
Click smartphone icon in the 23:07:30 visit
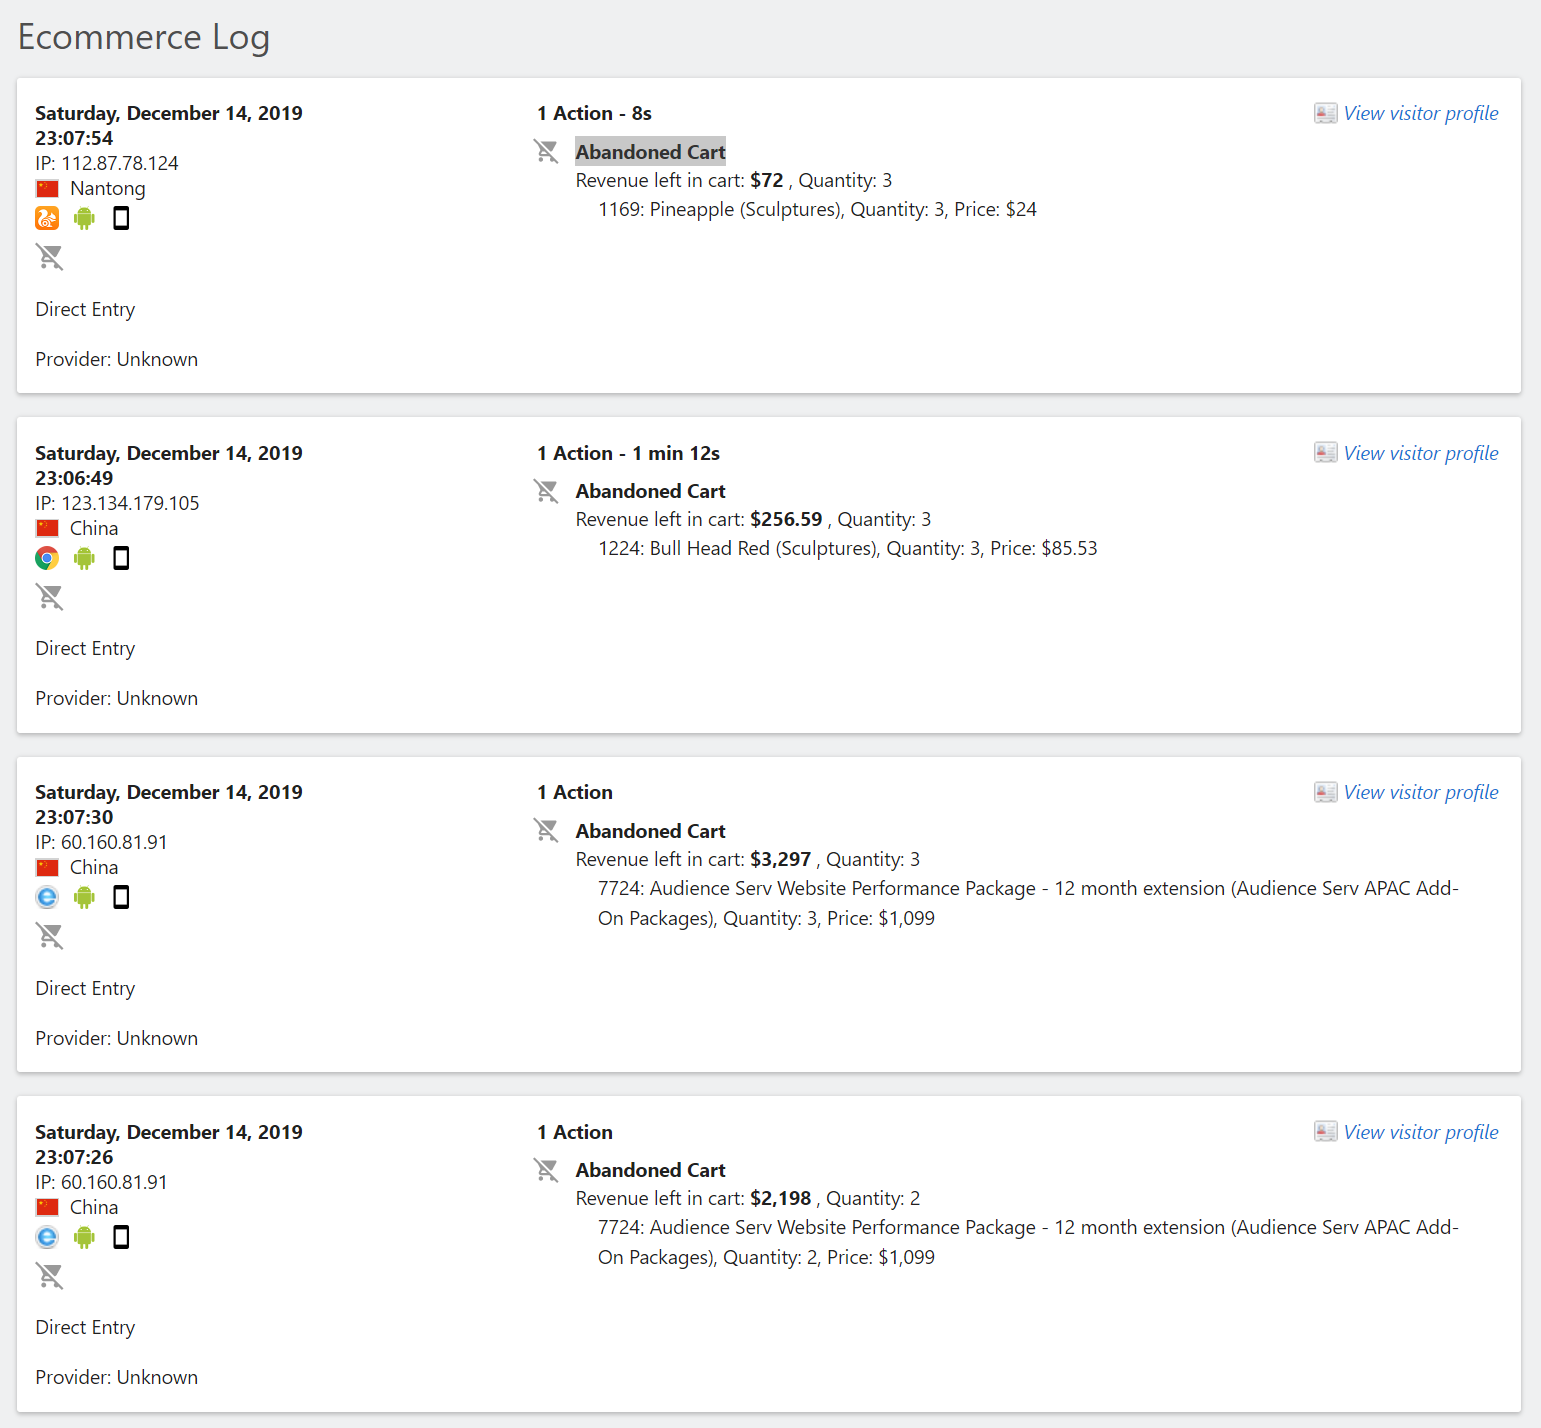tap(121, 897)
